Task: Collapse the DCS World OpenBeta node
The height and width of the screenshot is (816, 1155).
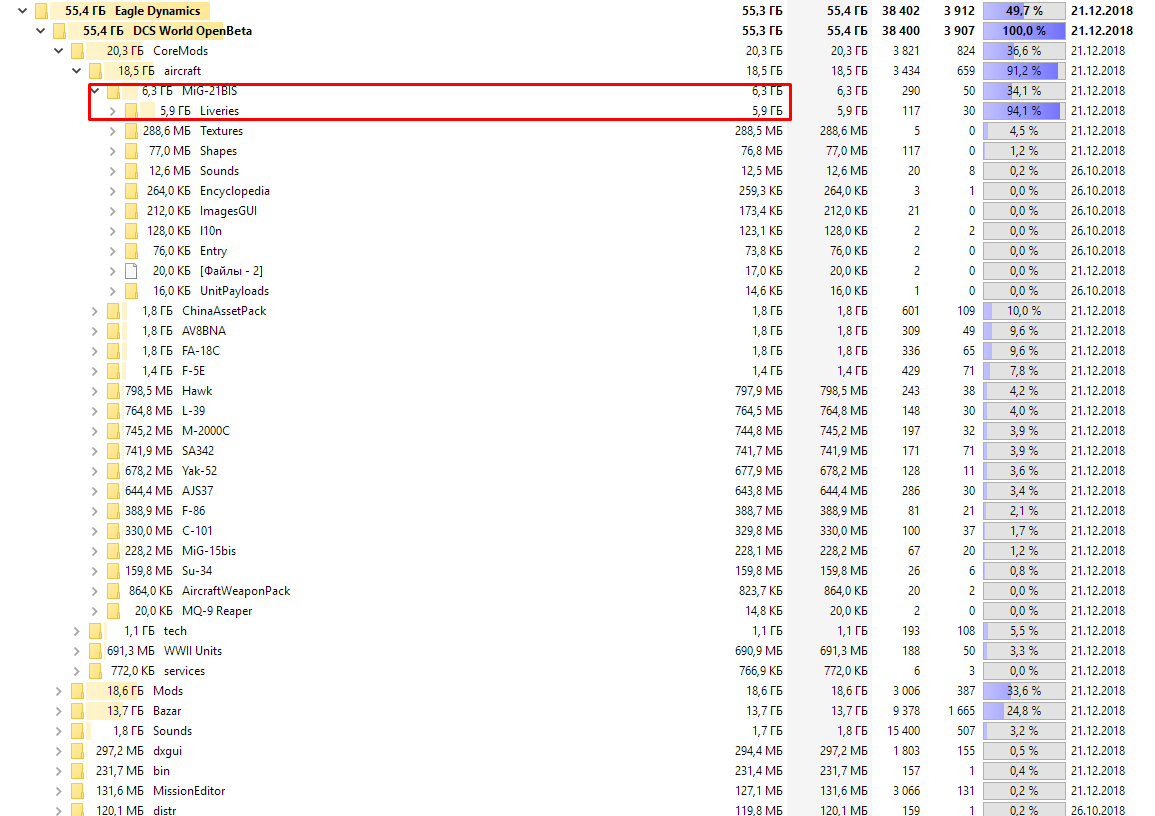Action: (41, 31)
